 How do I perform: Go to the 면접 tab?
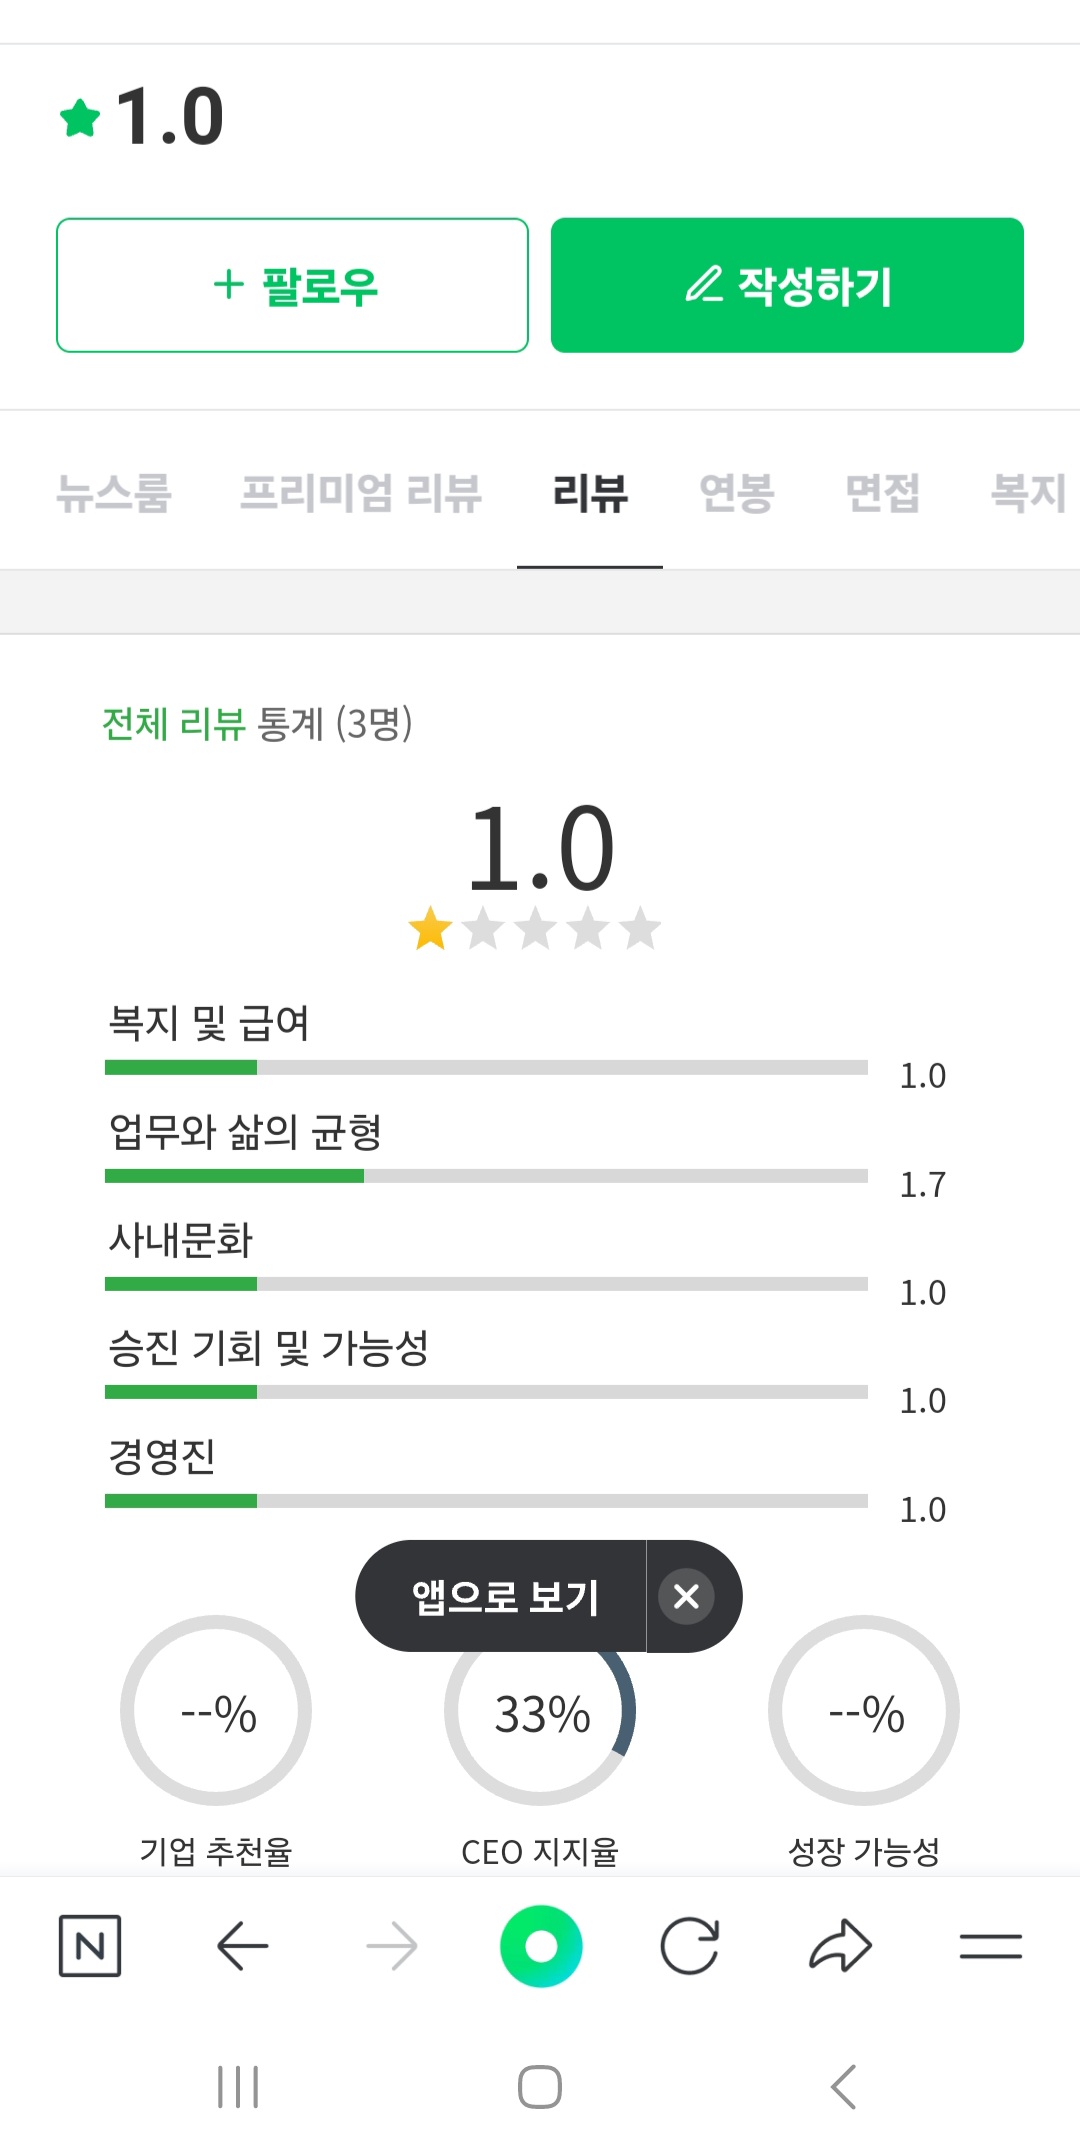pos(882,493)
